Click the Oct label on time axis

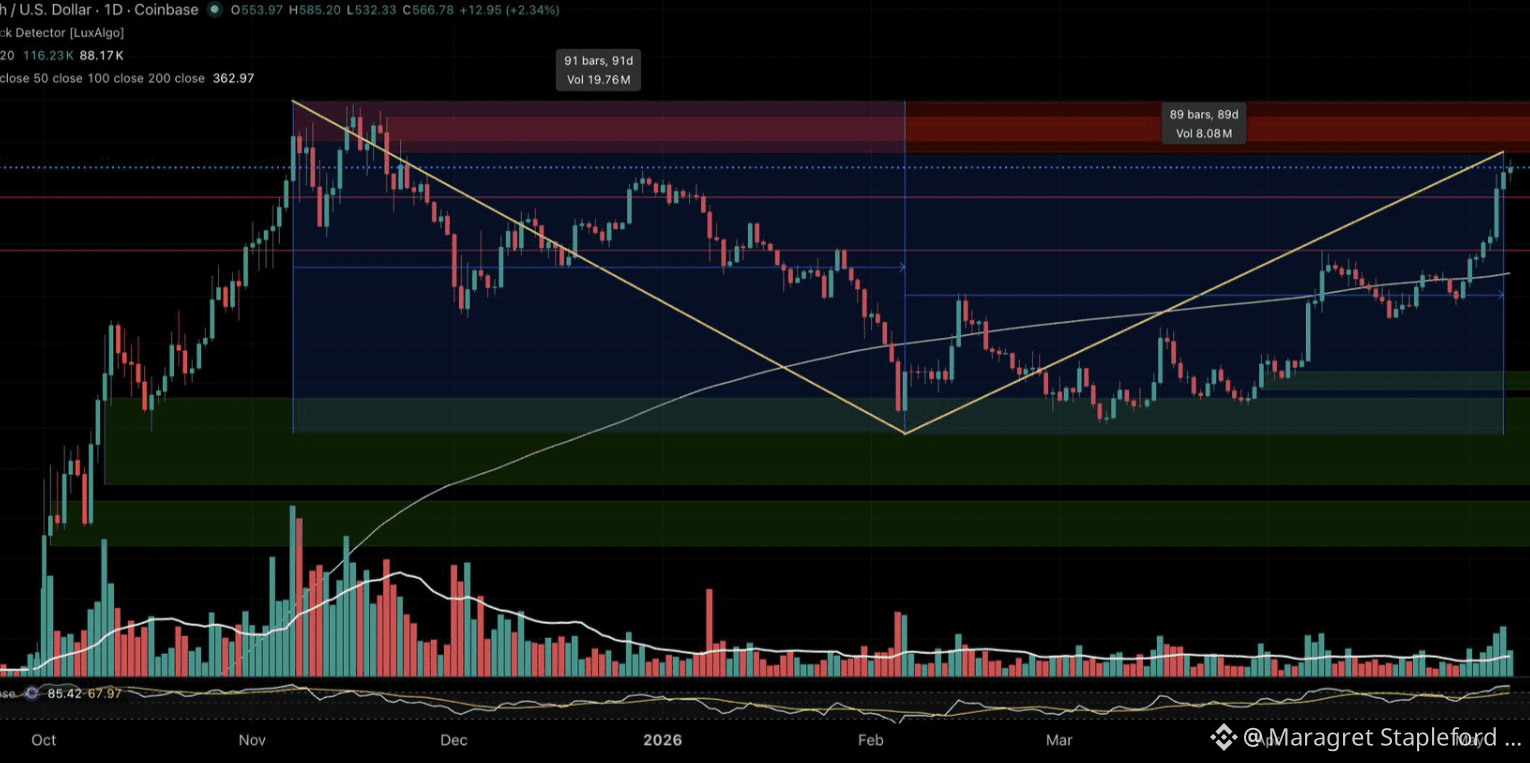click(44, 740)
